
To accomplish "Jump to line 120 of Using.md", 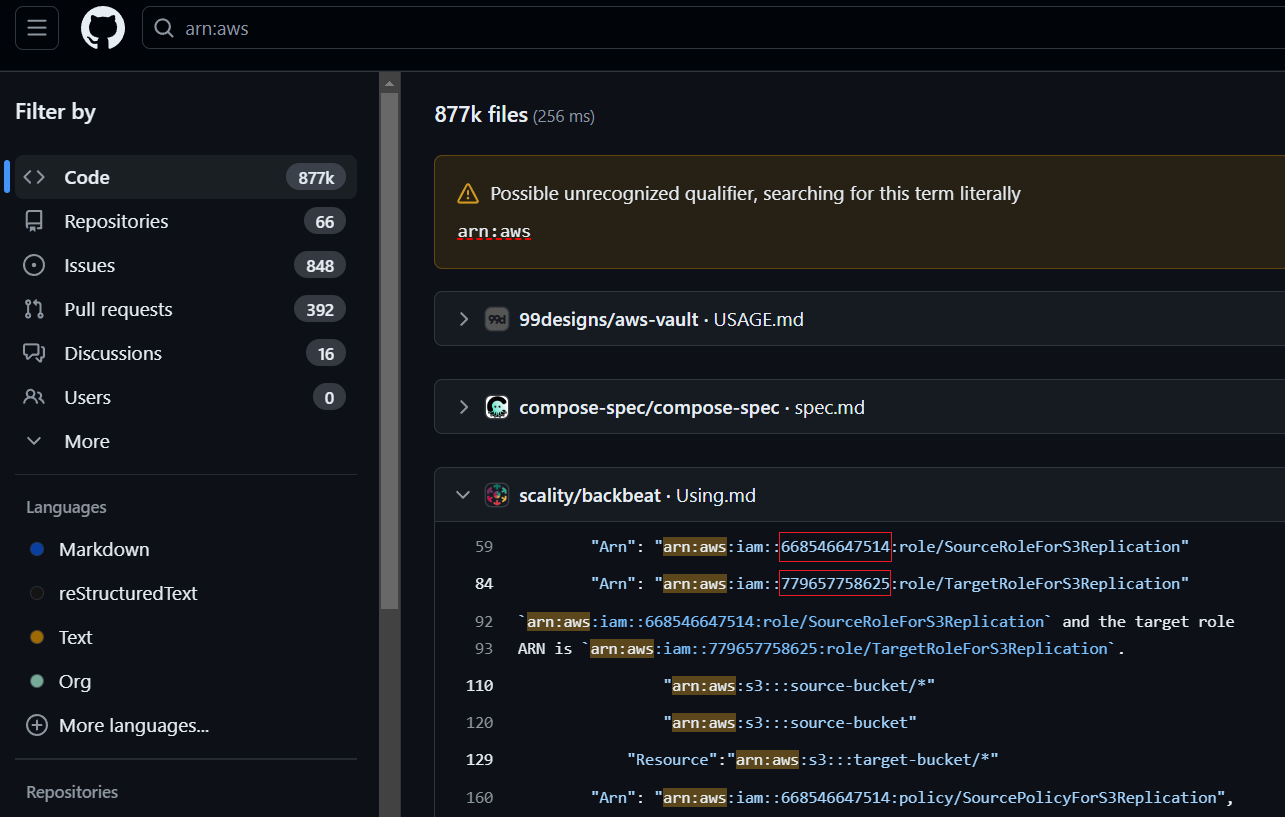I will click(480, 723).
